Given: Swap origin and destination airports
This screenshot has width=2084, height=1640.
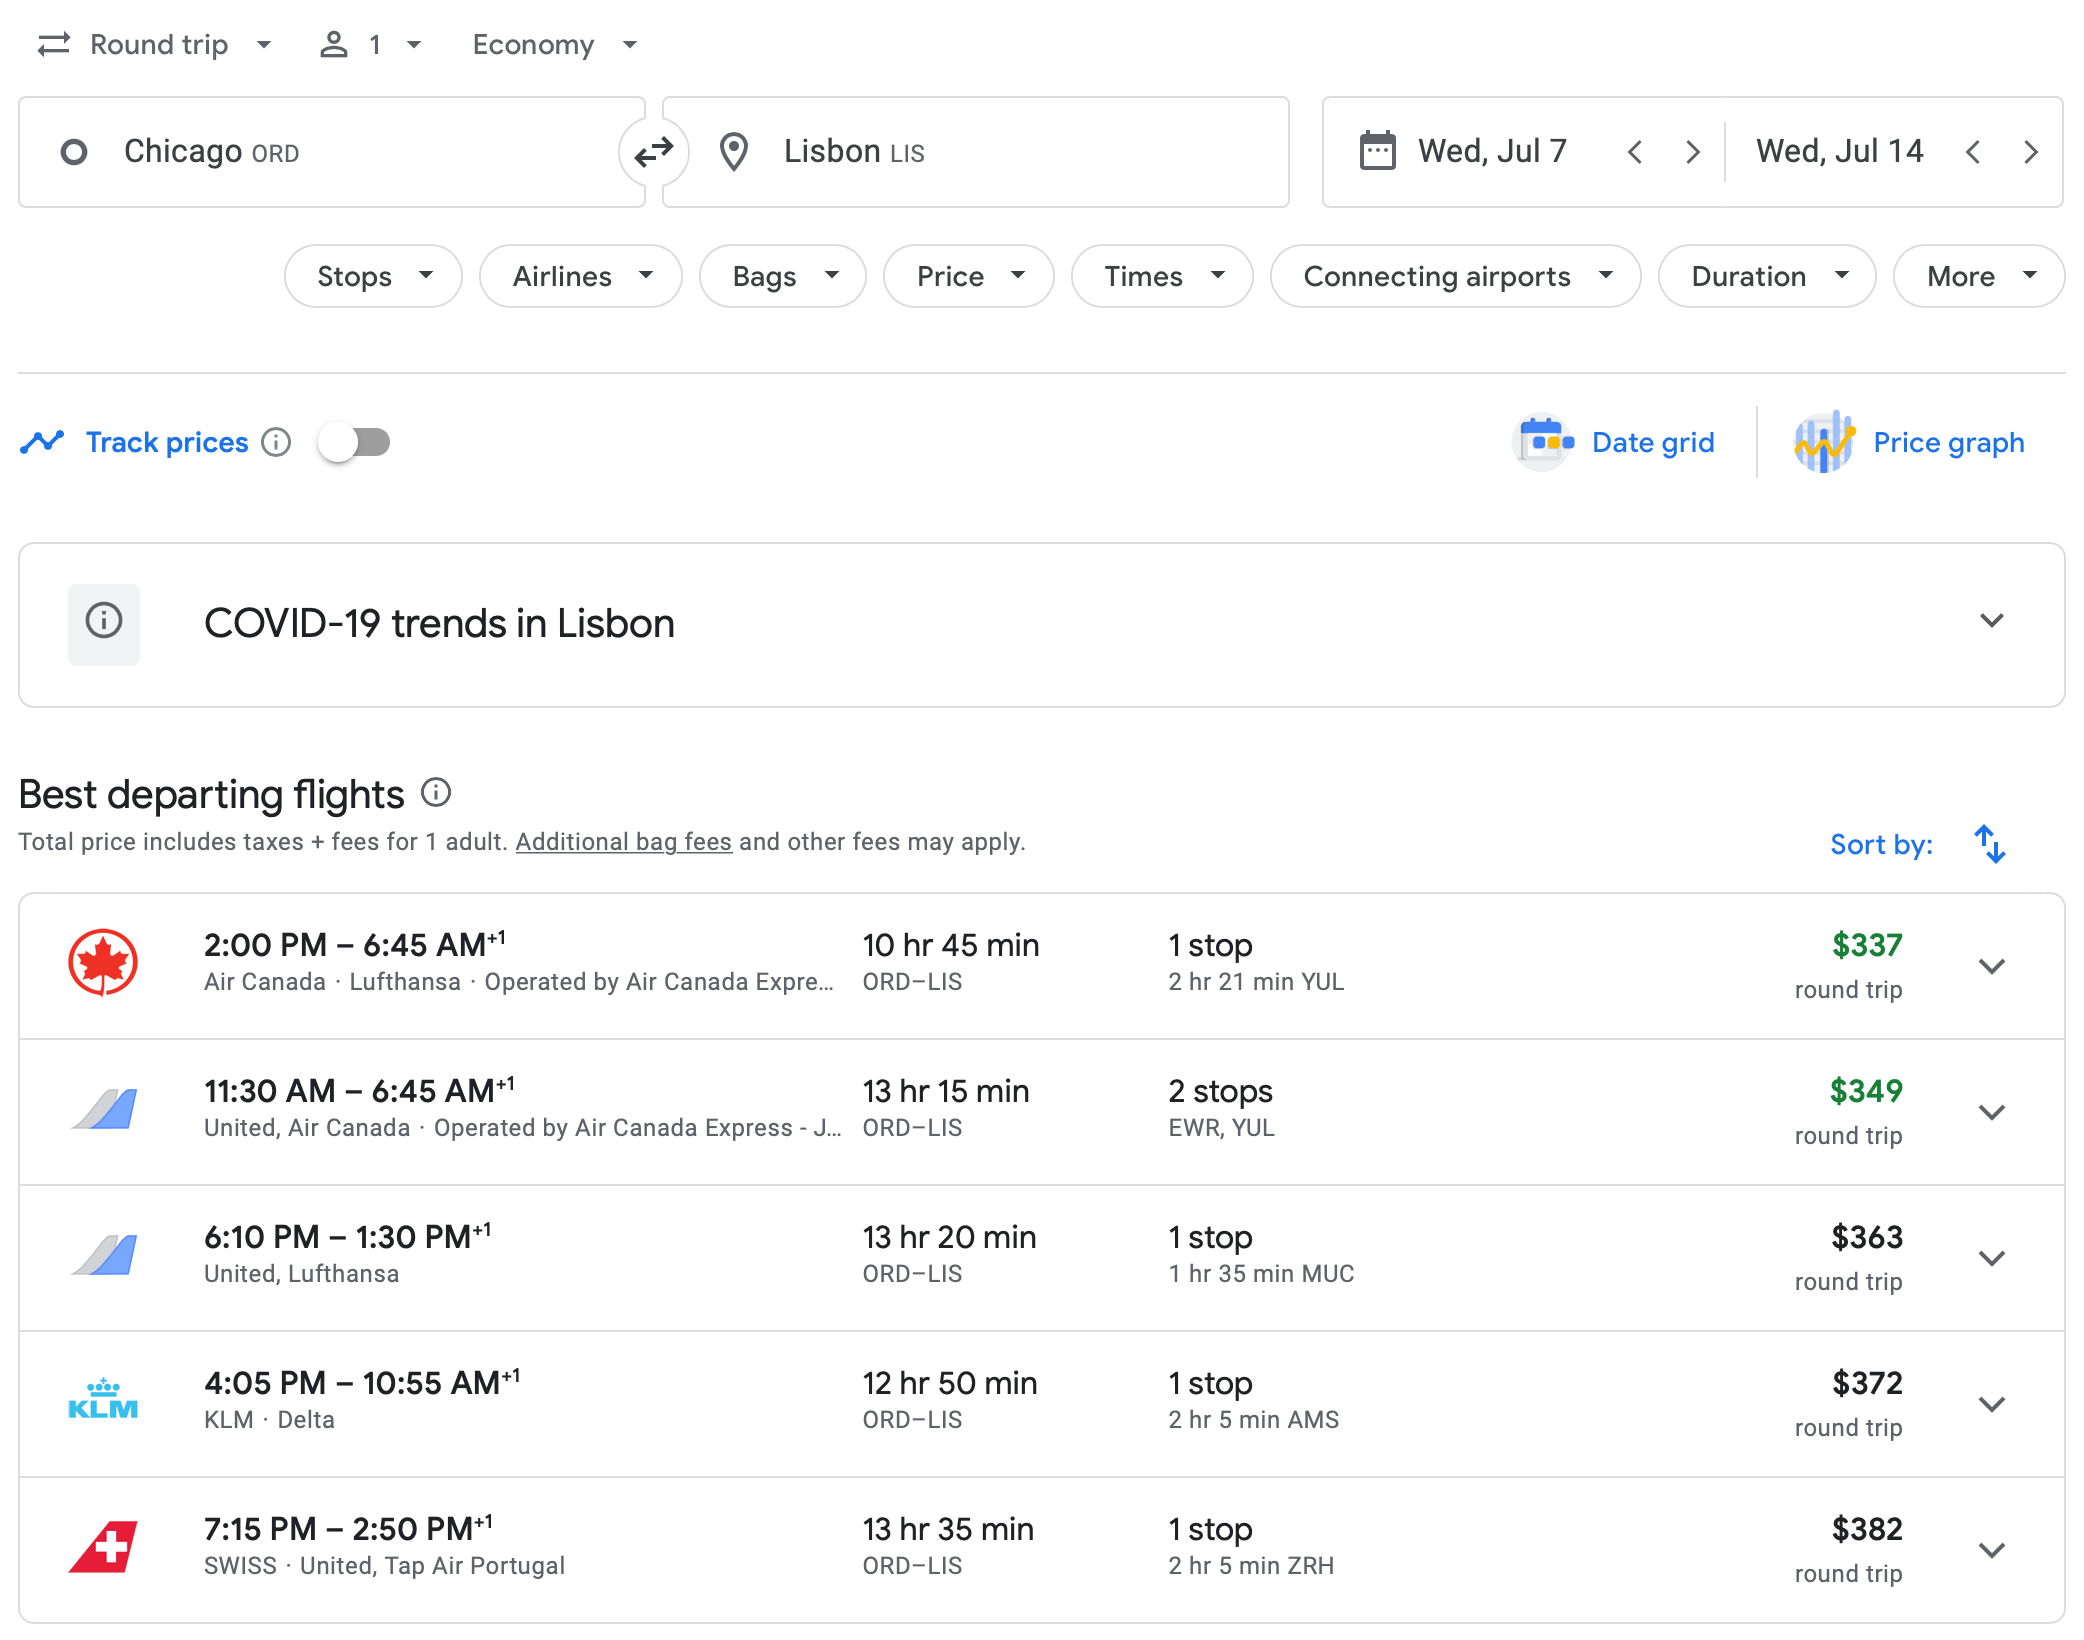Looking at the screenshot, I should pyautogui.click(x=654, y=151).
